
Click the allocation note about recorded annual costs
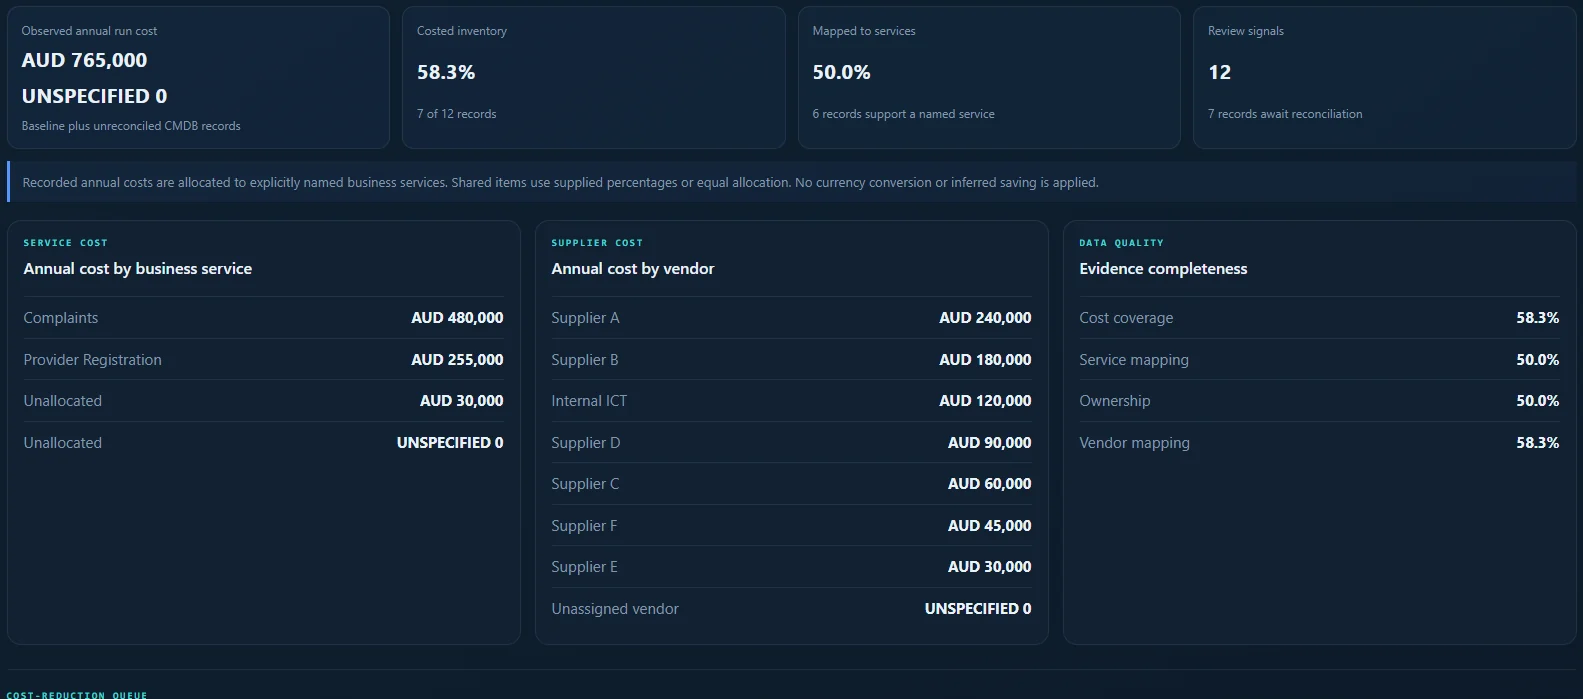coord(560,183)
